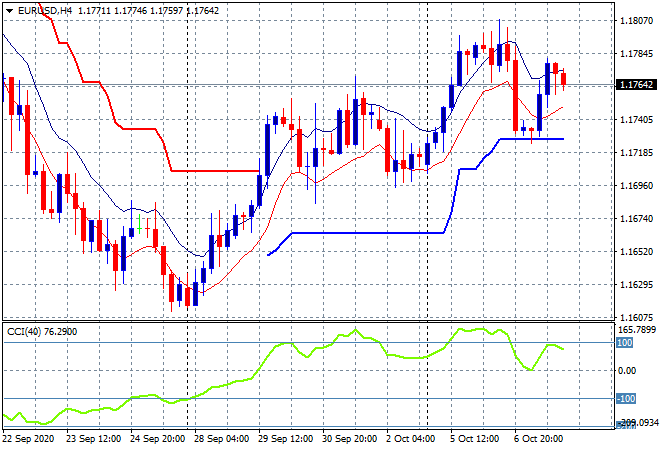
Task: Select the 1.18070 price axis label
Action: click(637, 20)
